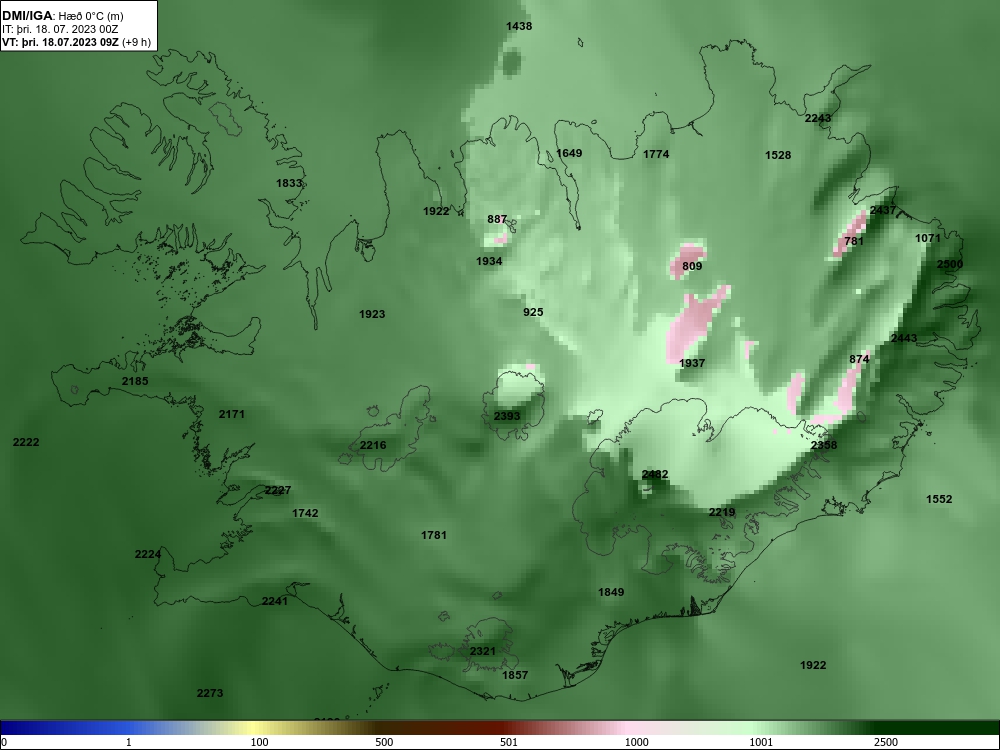1000x750 pixels.
Task: Click the 2443 value on the map
Action: click(904, 338)
